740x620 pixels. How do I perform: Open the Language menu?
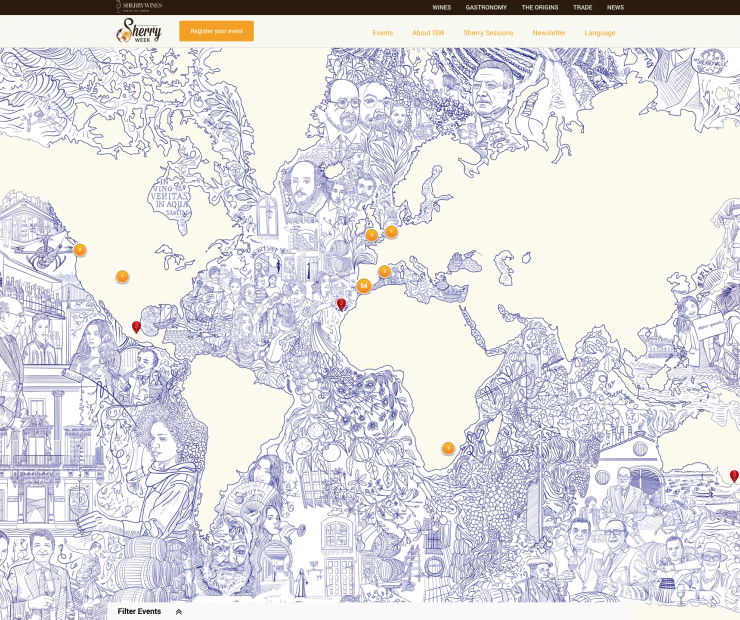[599, 33]
